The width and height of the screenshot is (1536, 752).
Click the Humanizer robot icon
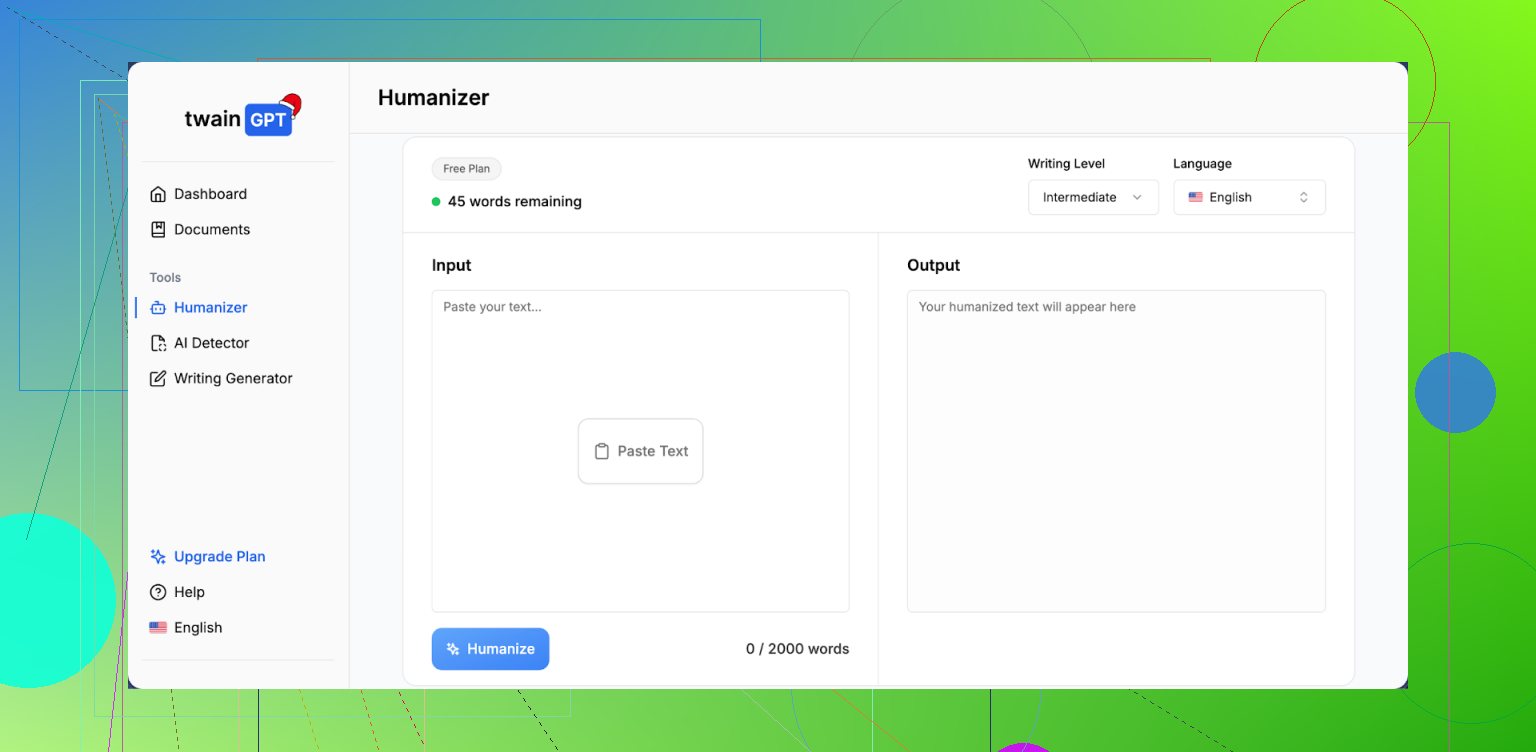(158, 308)
